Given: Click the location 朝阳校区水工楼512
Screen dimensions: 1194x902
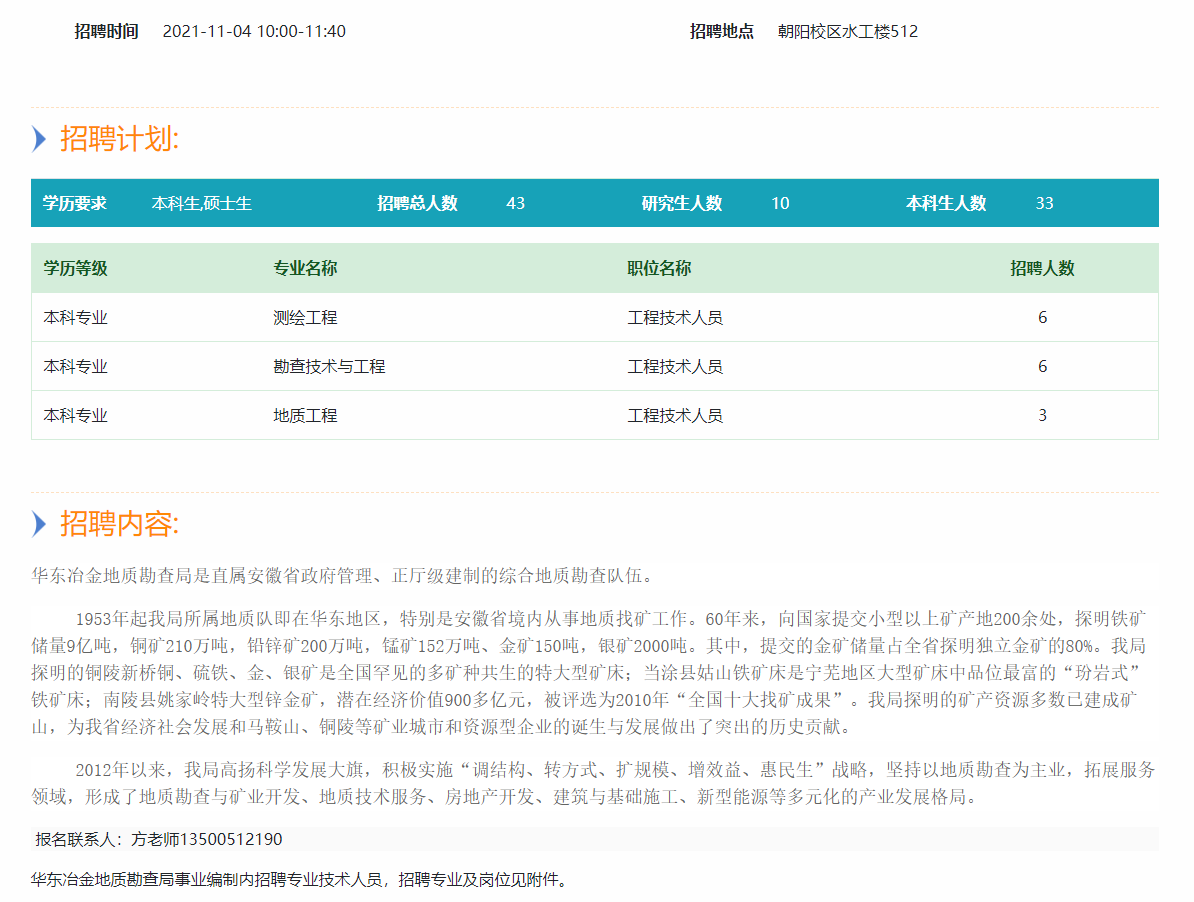Looking at the screenshot, I should click(x=847, y=31).
